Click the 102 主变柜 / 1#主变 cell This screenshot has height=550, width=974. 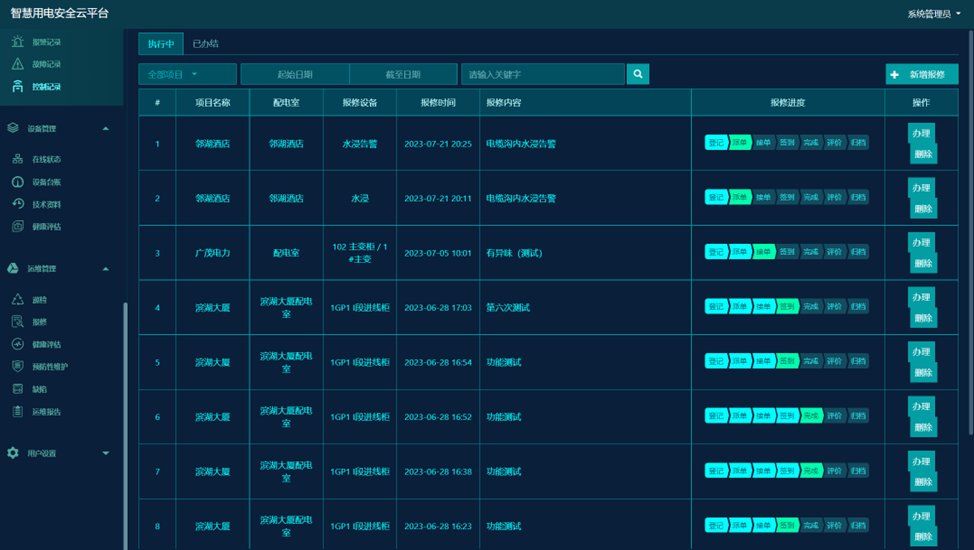click(x=360, y=253)
